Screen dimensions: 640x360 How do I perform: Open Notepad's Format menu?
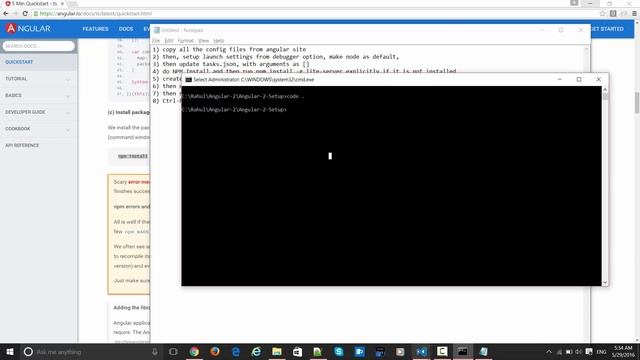pos(186,41)
